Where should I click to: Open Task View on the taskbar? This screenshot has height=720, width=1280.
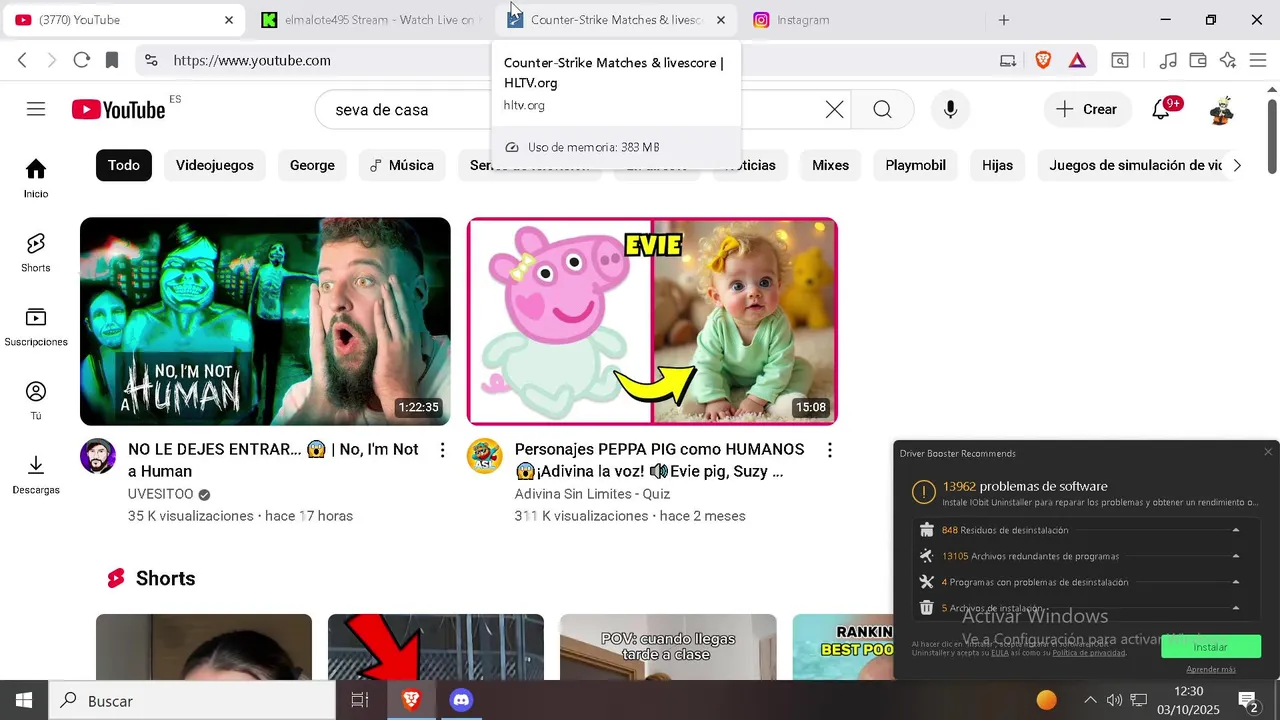click(x=360, y=700)
